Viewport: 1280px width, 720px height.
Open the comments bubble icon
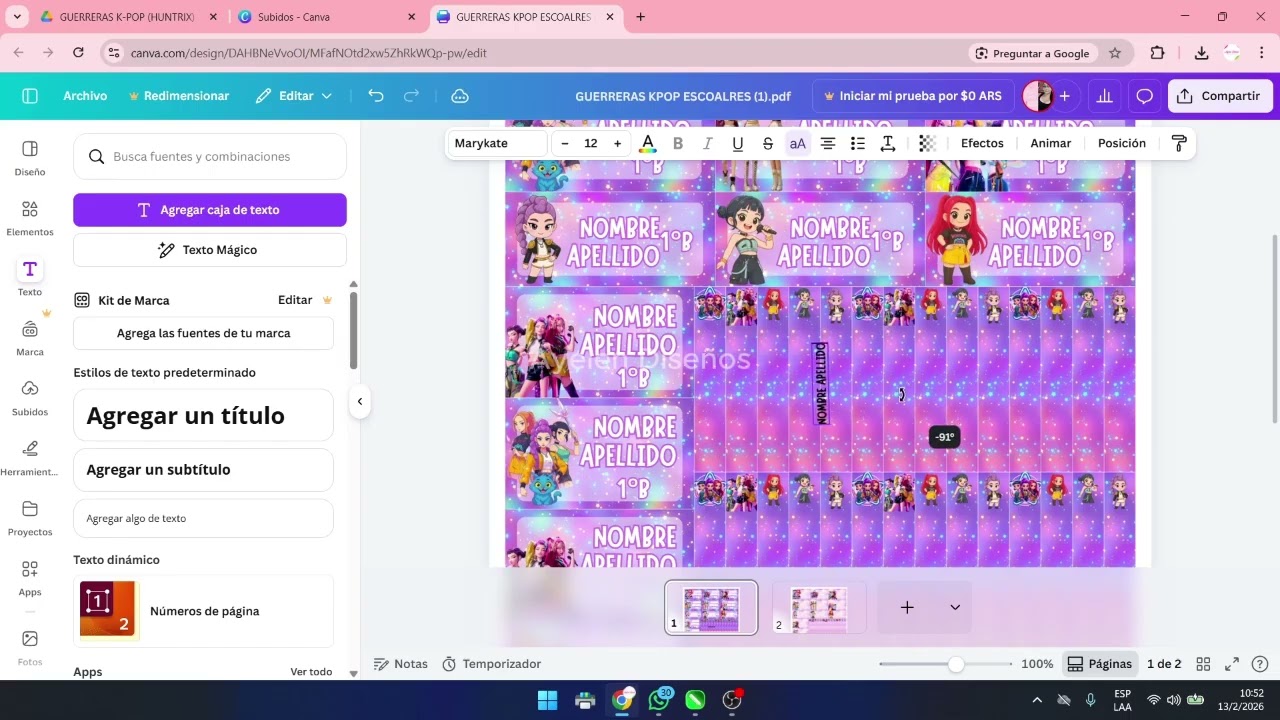point(1144,96)
